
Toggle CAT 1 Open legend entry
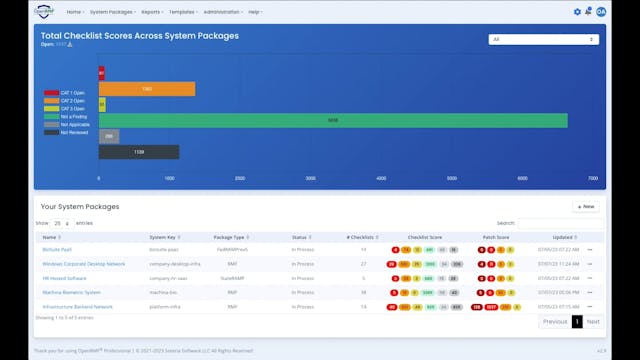(64, 93)
